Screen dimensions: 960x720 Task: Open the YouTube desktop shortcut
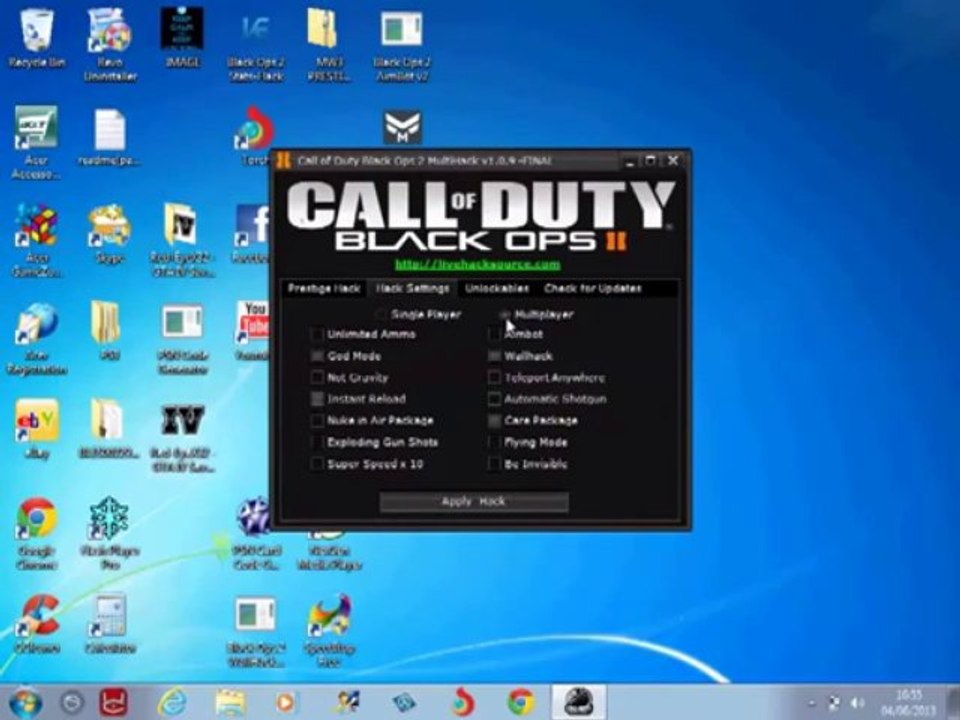252,331
